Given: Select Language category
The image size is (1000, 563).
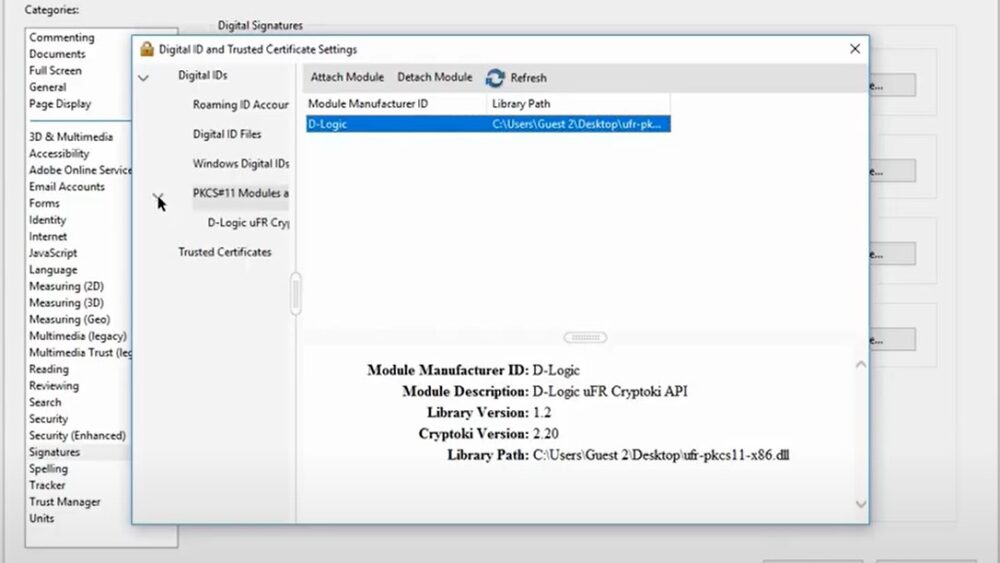Looking at the screenshot, I should [53, 270].
